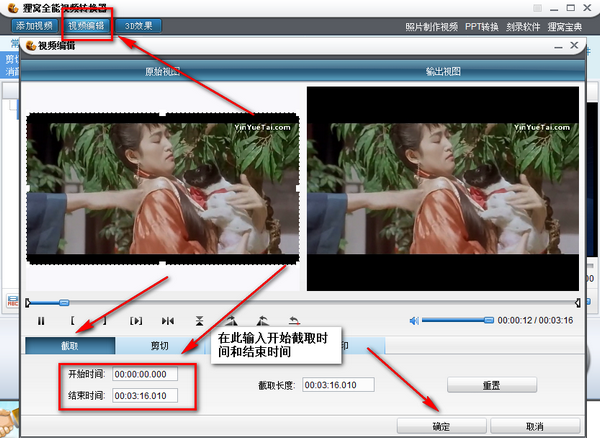
Task: Open the 刻录软件 link
Action: point(523,27)
